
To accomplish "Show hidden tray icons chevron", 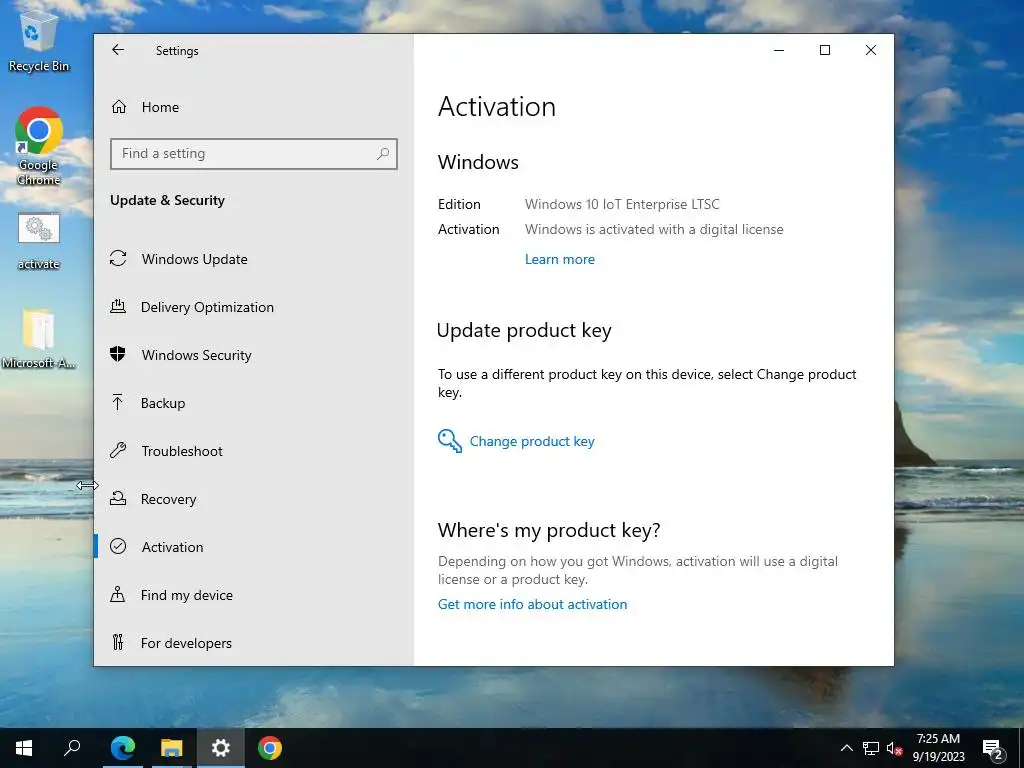I will [846, 748].
